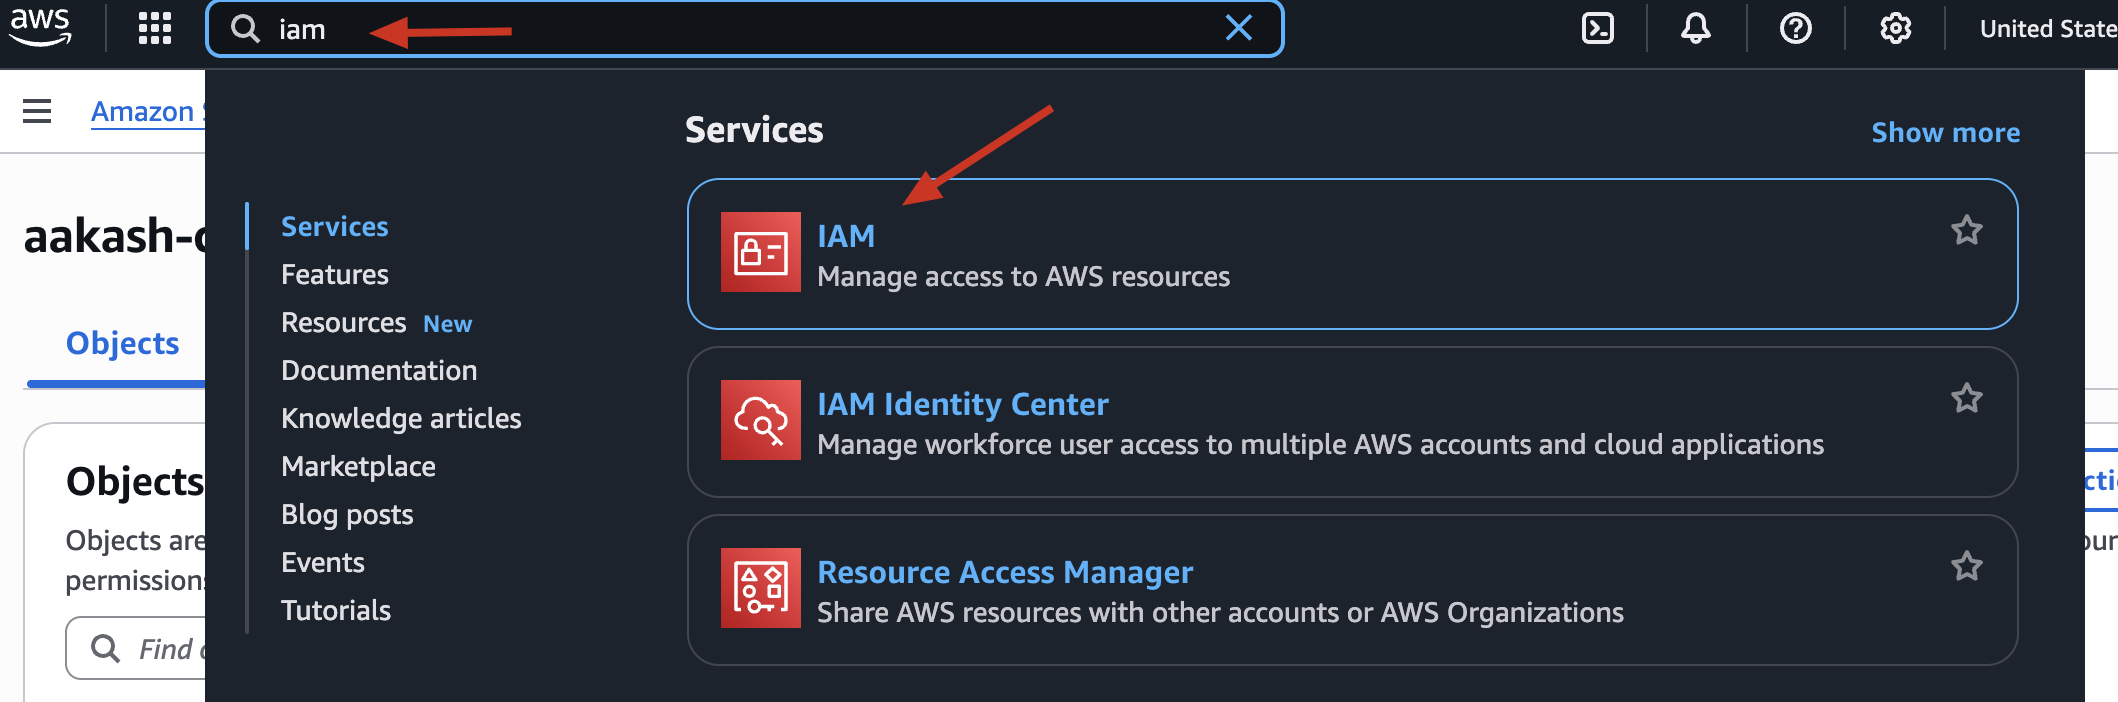Select the Knowledge articles filter category

coord(401,419)
